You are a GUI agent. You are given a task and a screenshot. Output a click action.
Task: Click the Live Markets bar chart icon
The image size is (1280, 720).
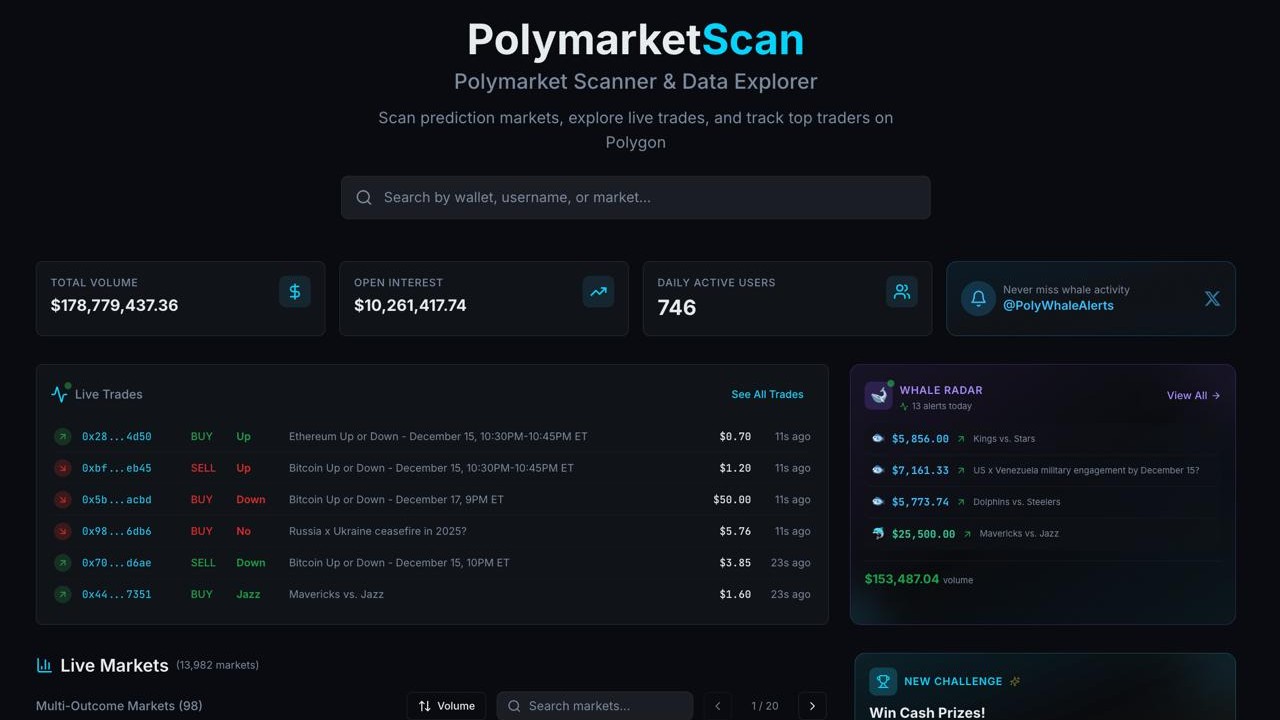point(44,665)
